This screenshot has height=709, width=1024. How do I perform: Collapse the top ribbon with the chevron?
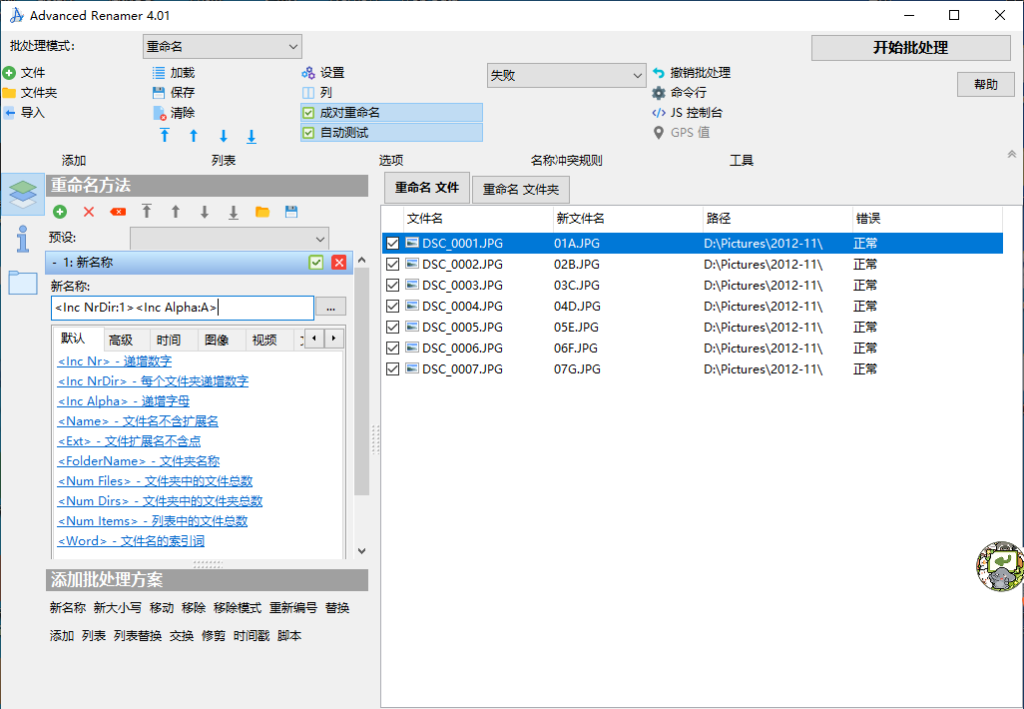[1012, 155]
